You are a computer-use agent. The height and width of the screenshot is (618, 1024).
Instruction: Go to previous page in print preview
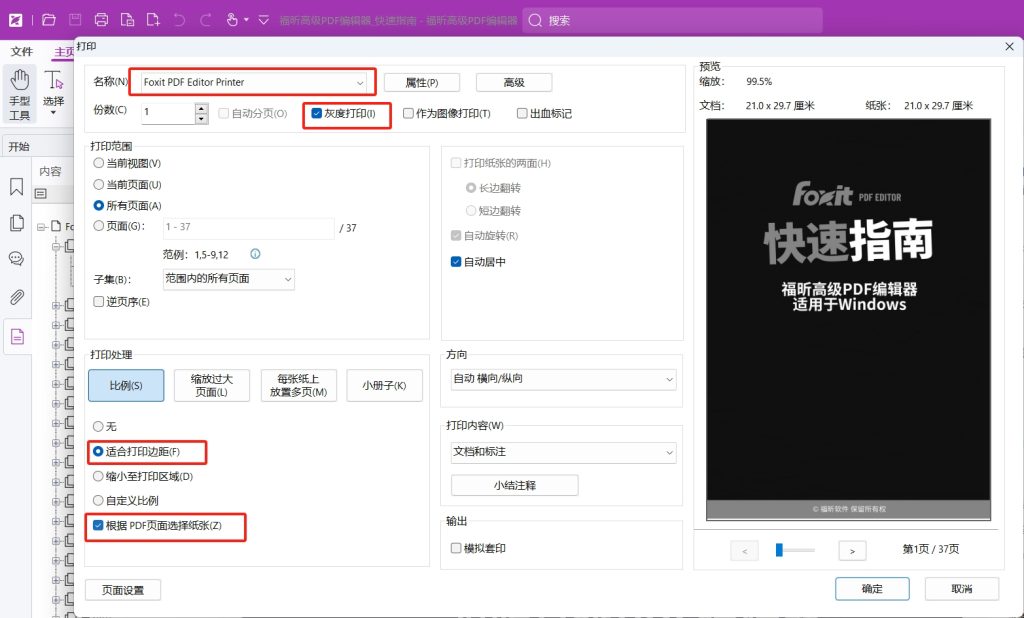click(744, 551)
